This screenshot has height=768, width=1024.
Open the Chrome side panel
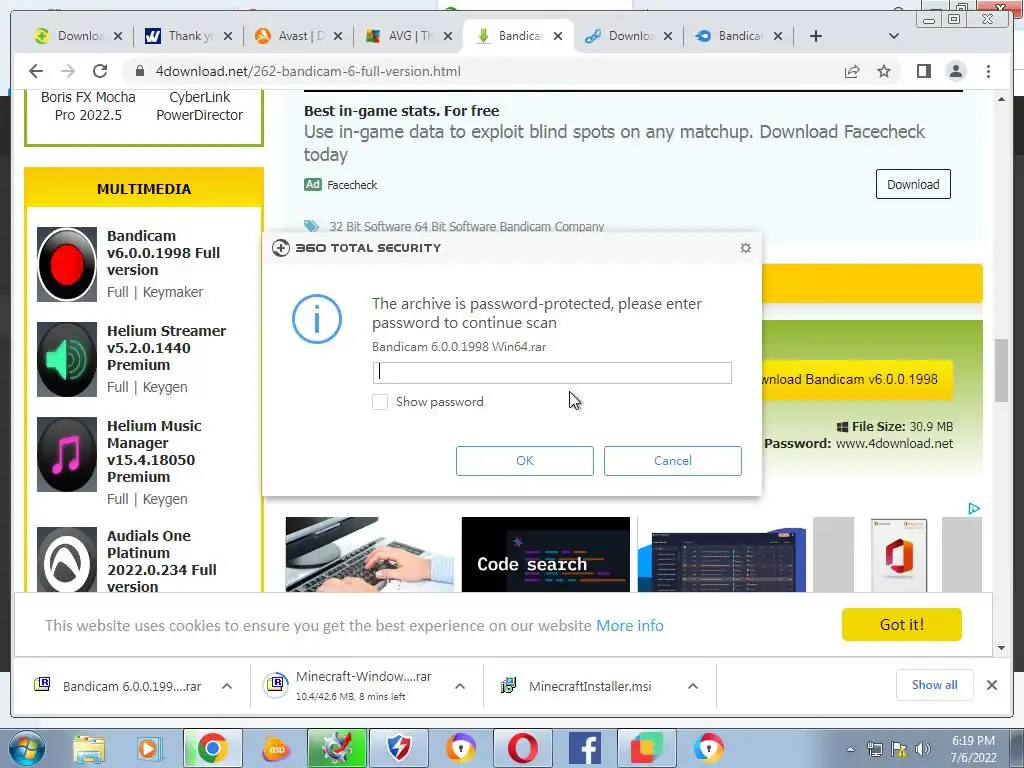[923, 71]
